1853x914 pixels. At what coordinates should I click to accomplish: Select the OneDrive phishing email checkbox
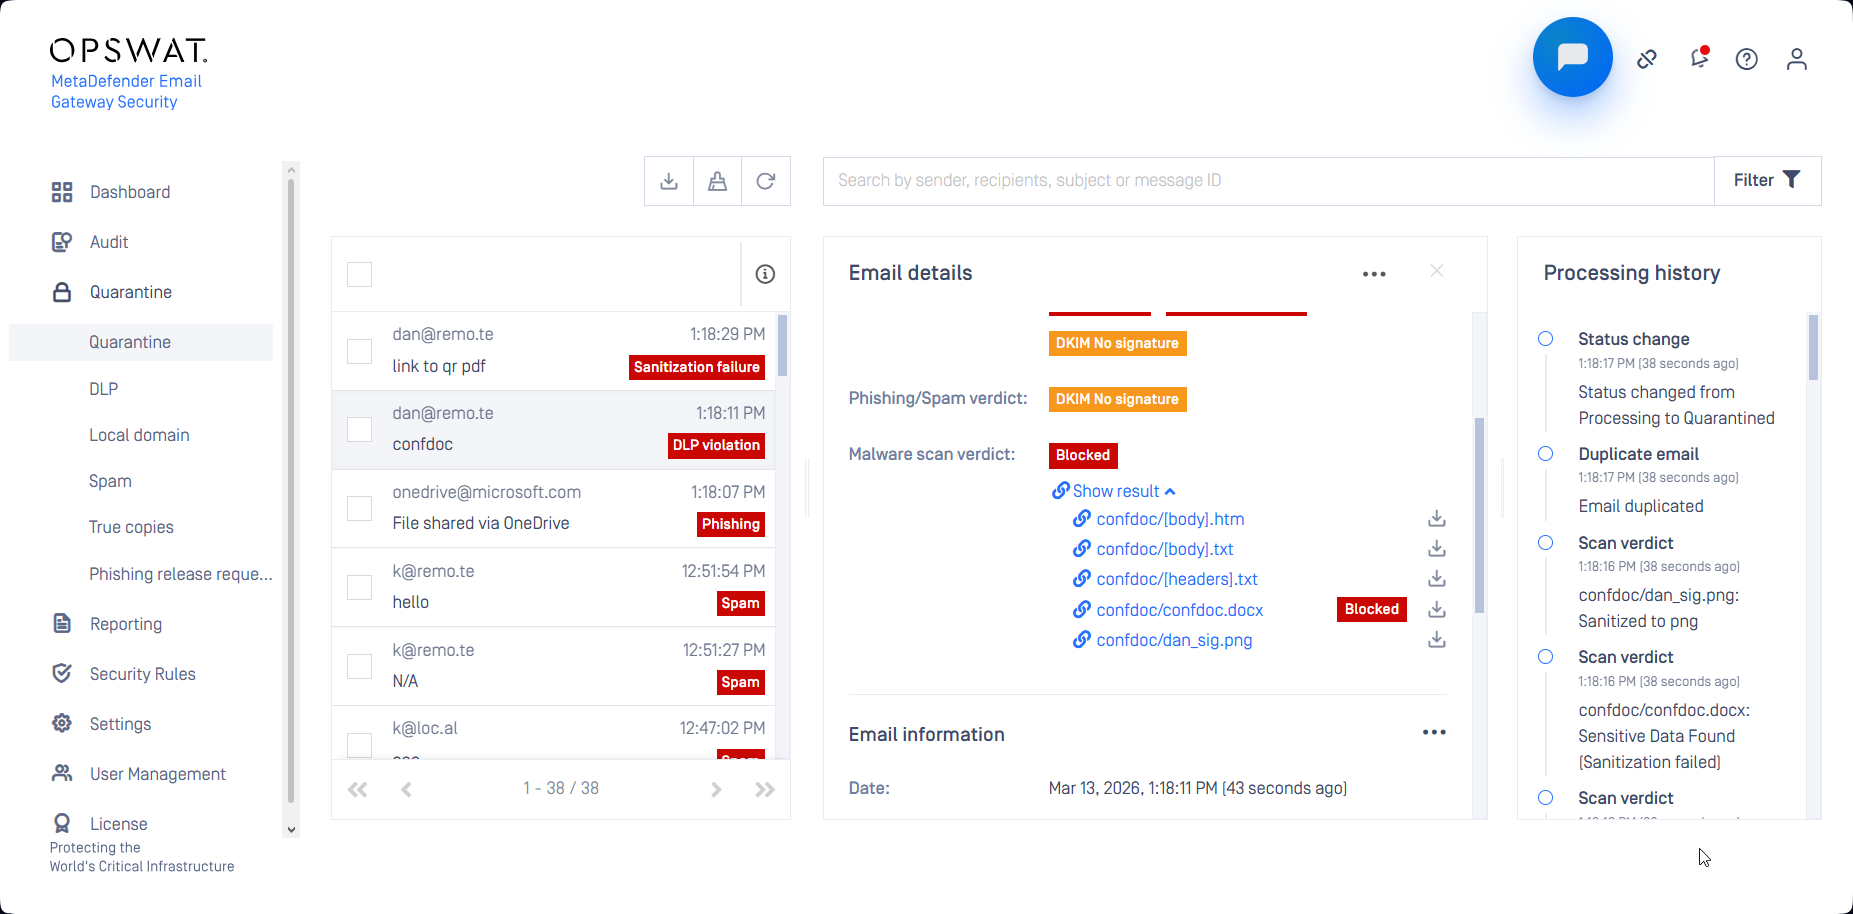pos(359,508)
